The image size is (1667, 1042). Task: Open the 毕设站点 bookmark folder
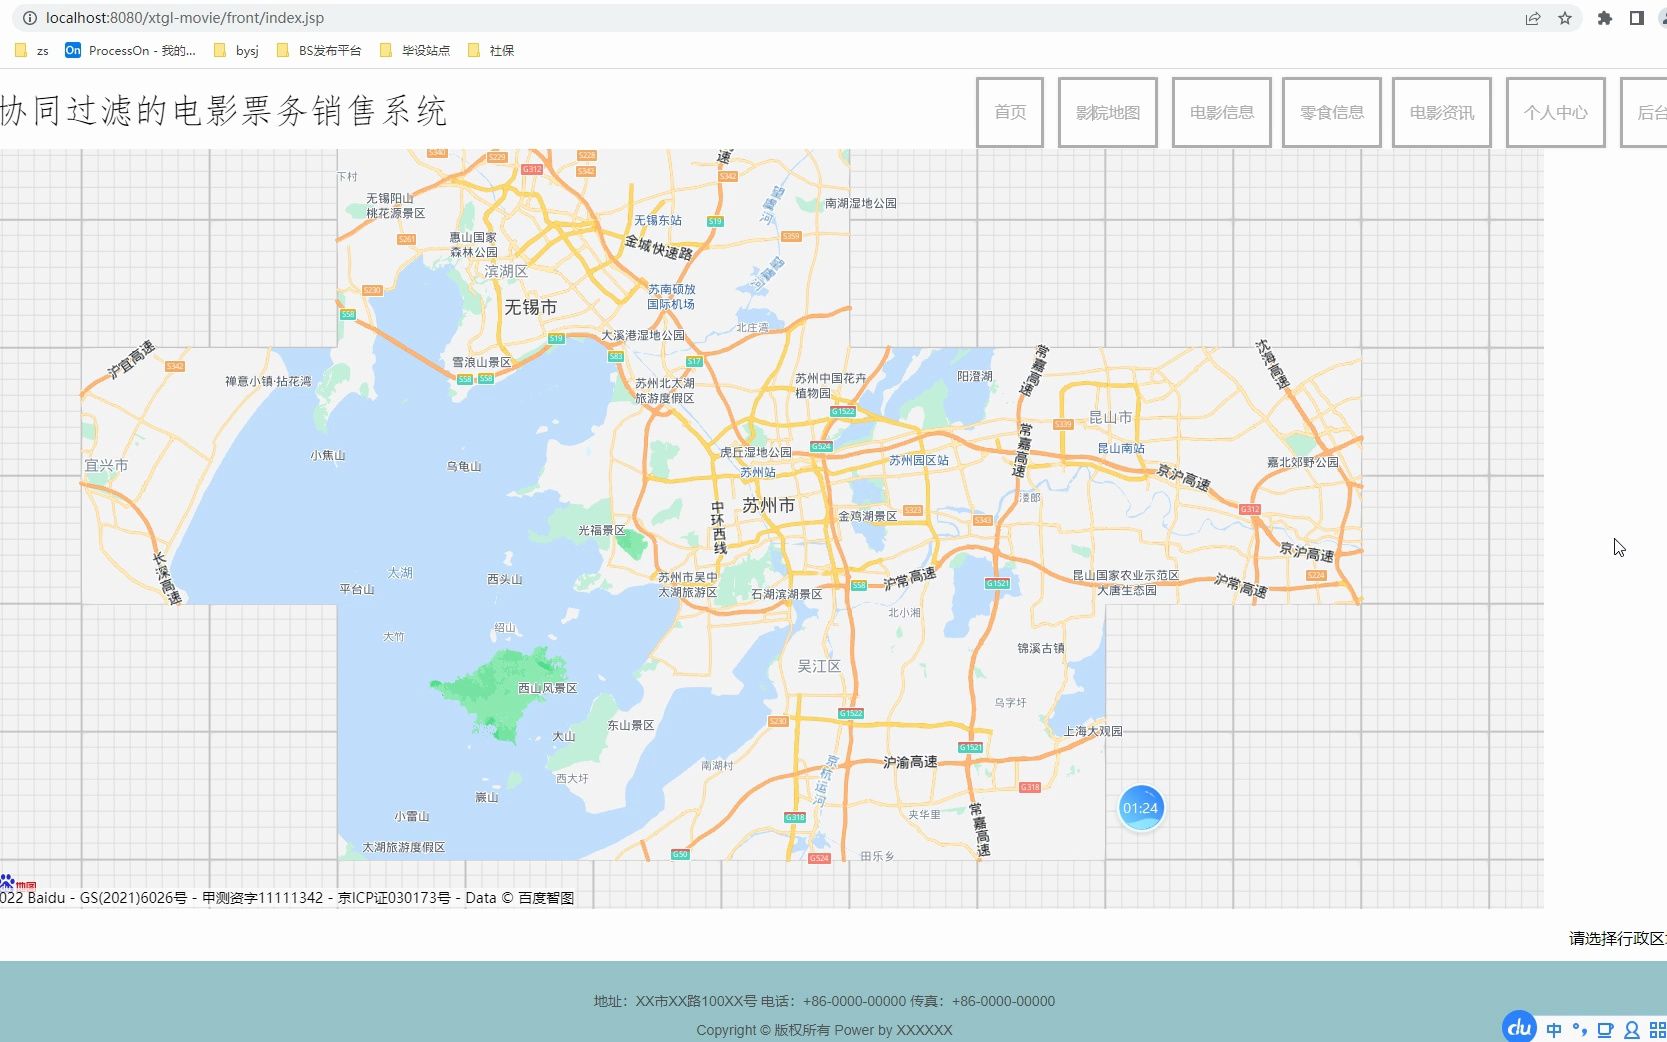415,50
